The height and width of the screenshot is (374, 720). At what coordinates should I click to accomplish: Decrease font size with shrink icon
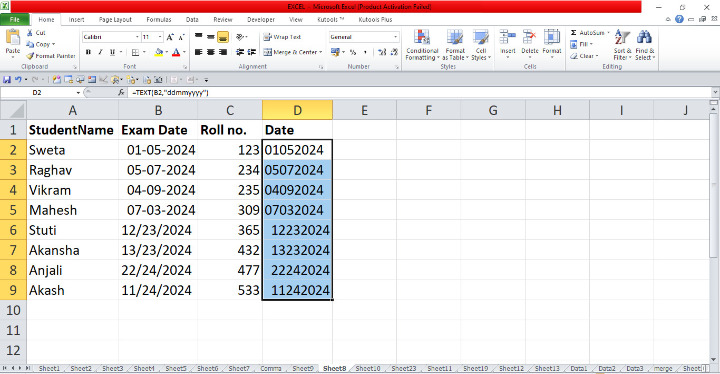point(181,37)
